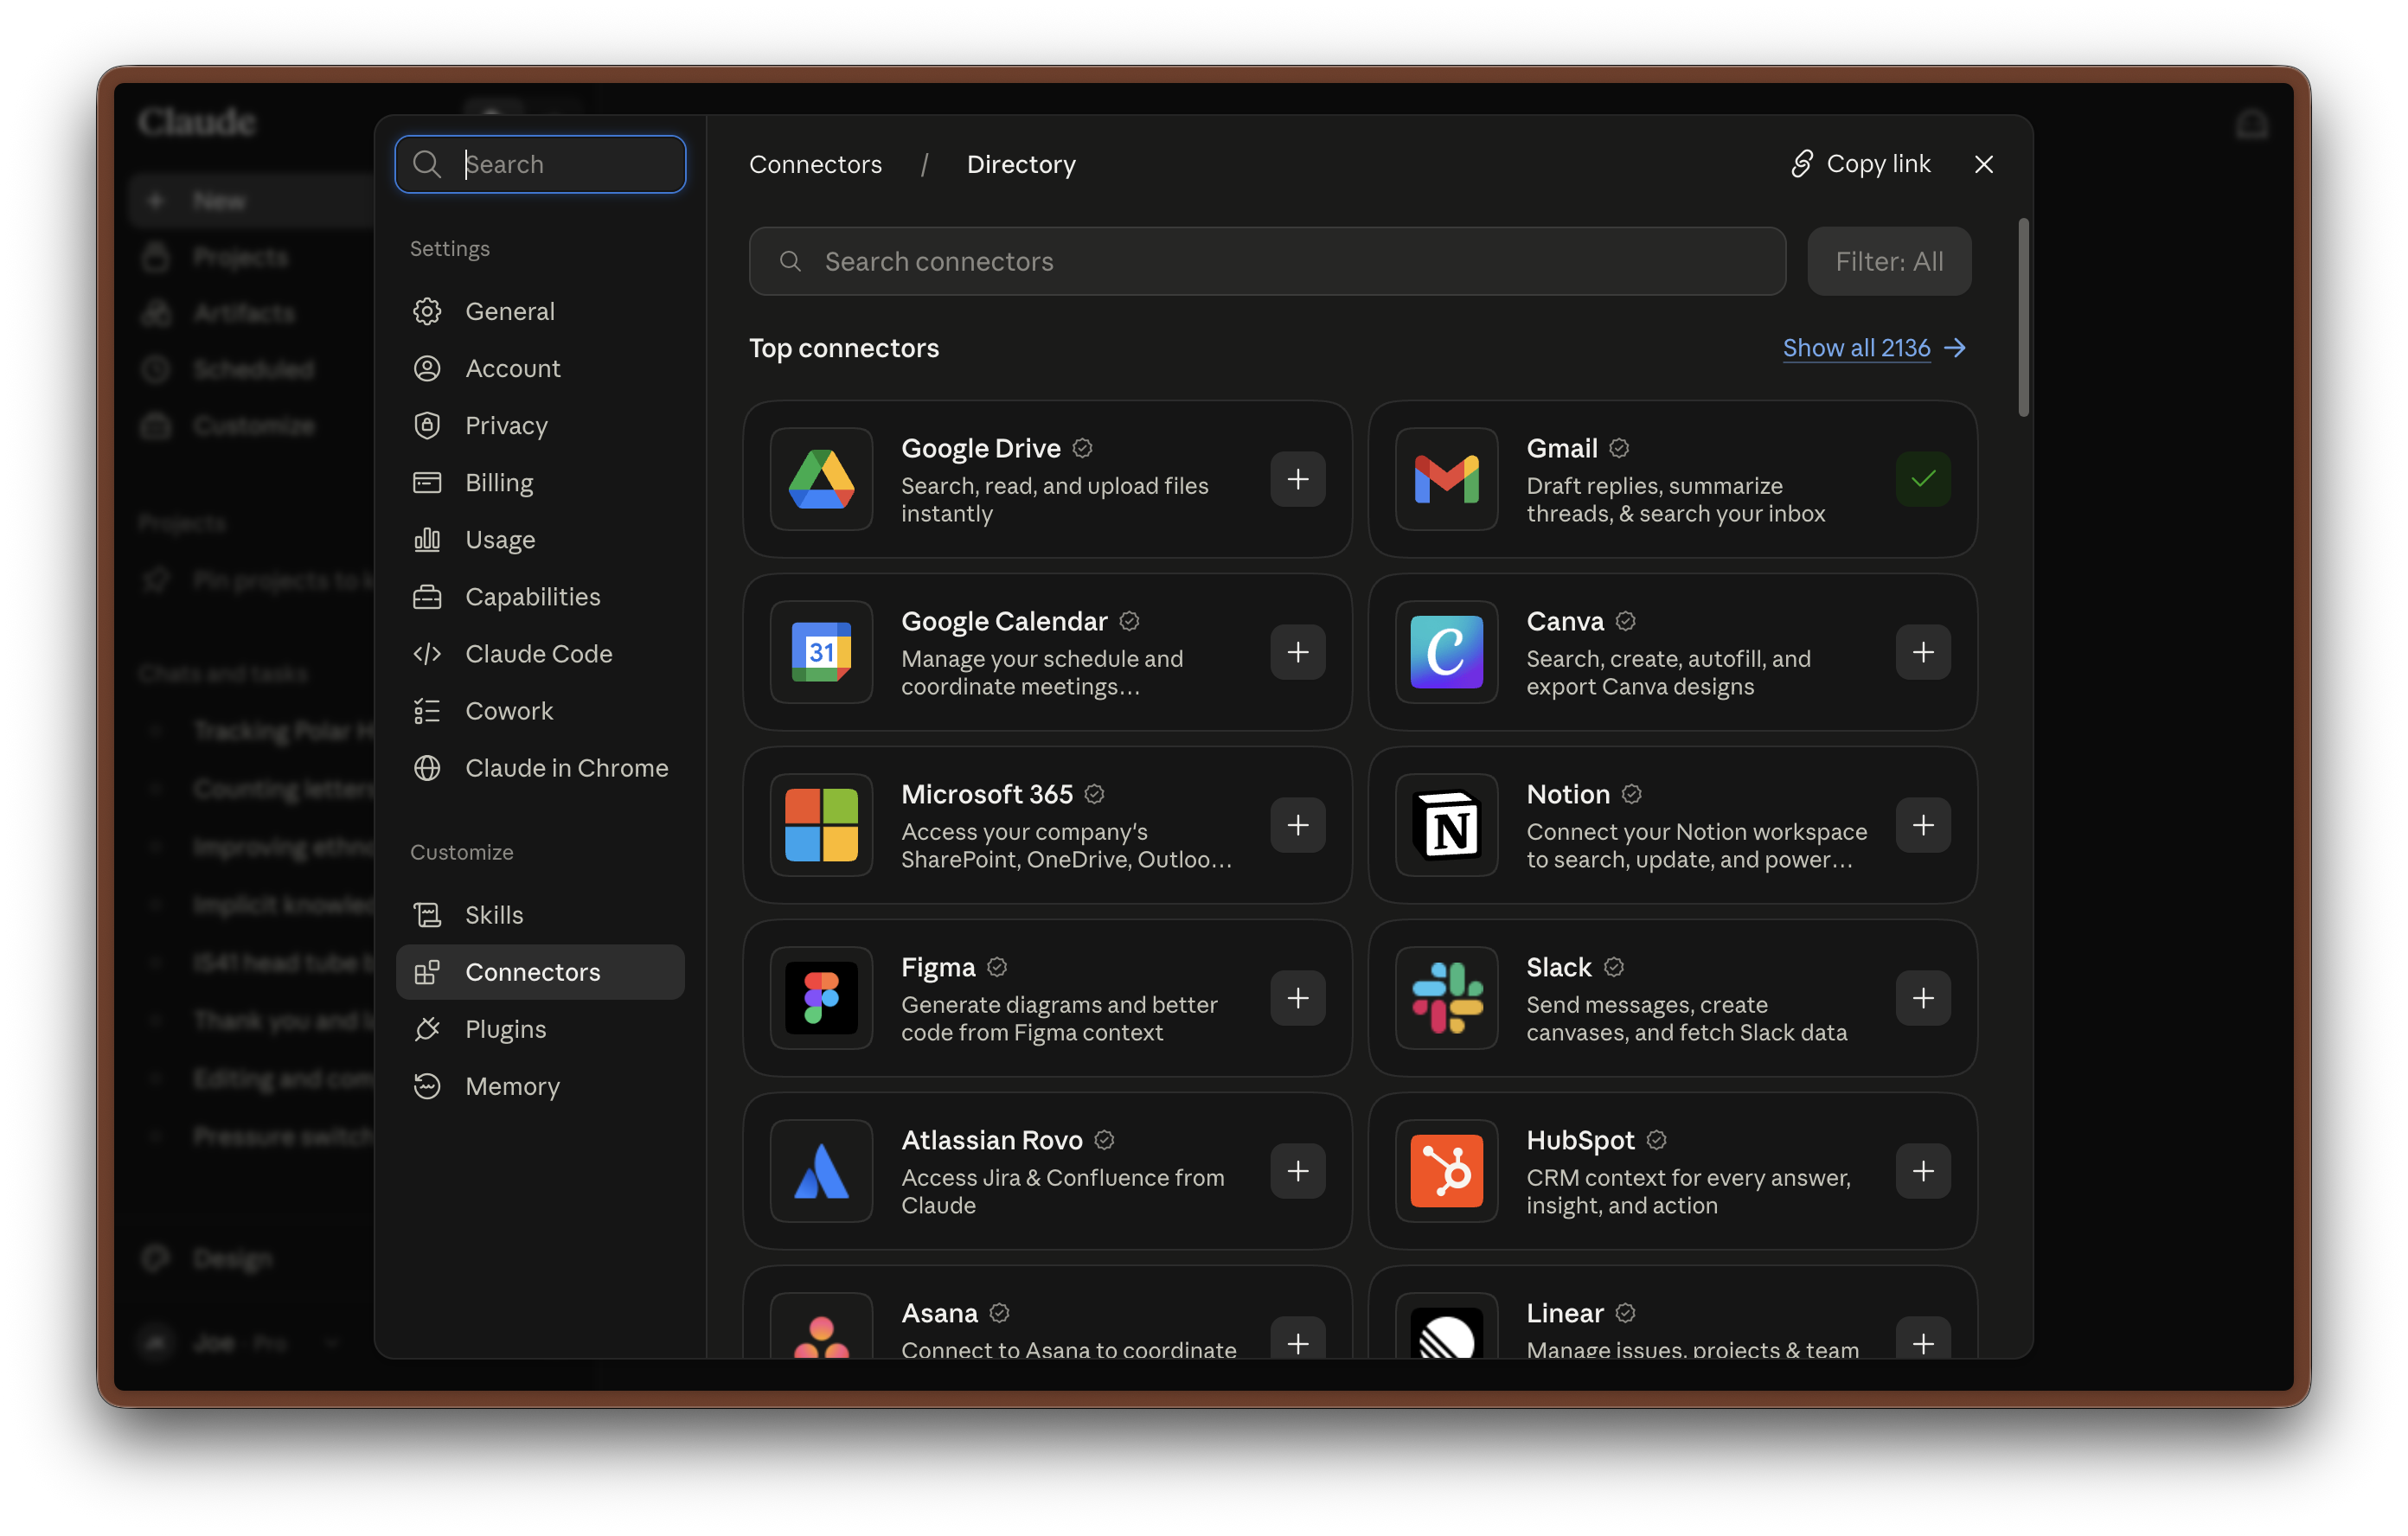Add the Notion connector
Image resolution: width=2408 pixels, height=1536 pixels.
click(x=1922, y=825)
